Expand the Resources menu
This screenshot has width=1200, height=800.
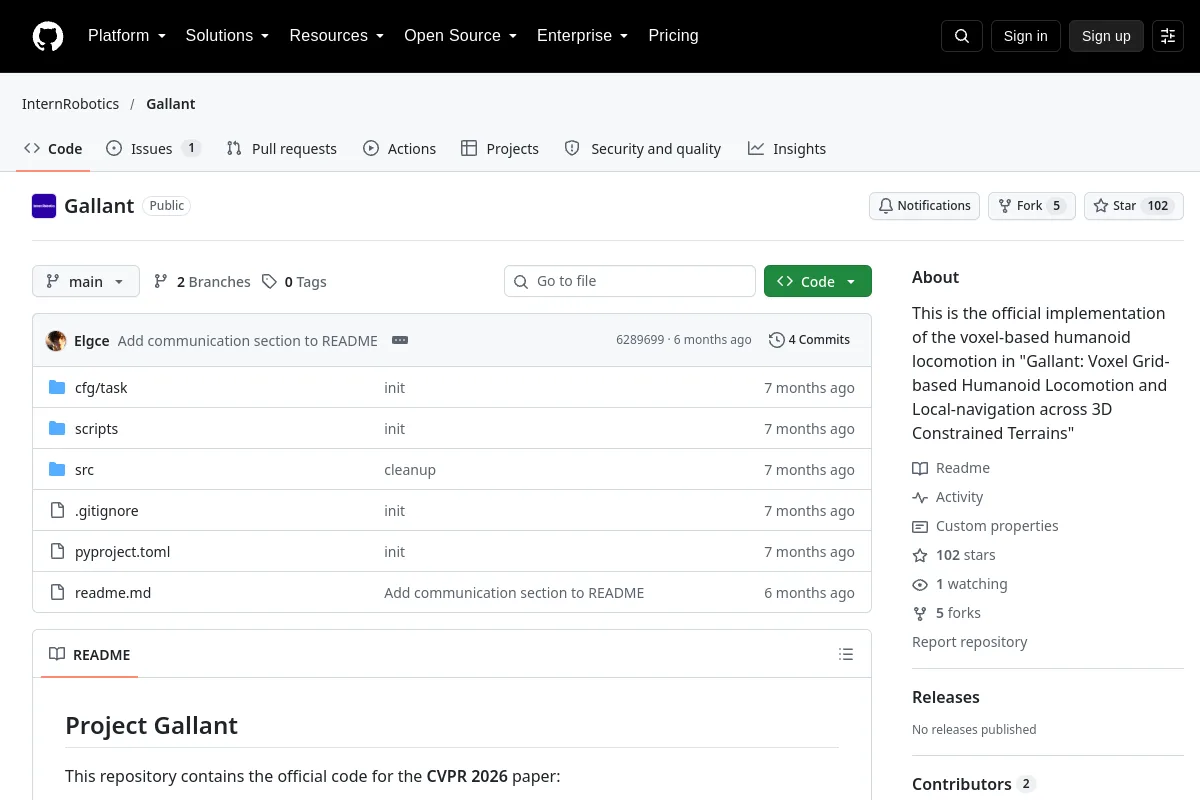pos(337,36)
